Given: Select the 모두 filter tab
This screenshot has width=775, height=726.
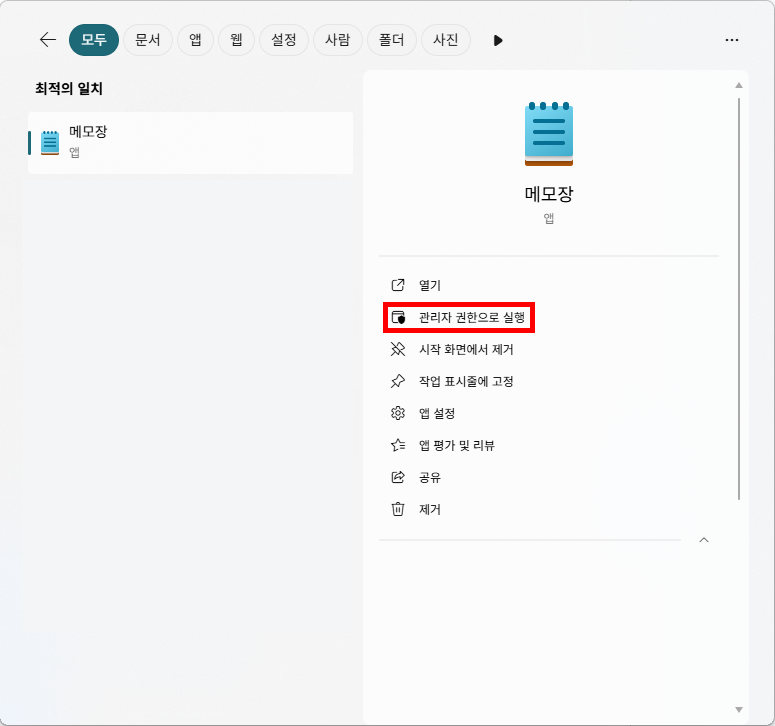Looking at the screenshot, I should pos(93,40).
